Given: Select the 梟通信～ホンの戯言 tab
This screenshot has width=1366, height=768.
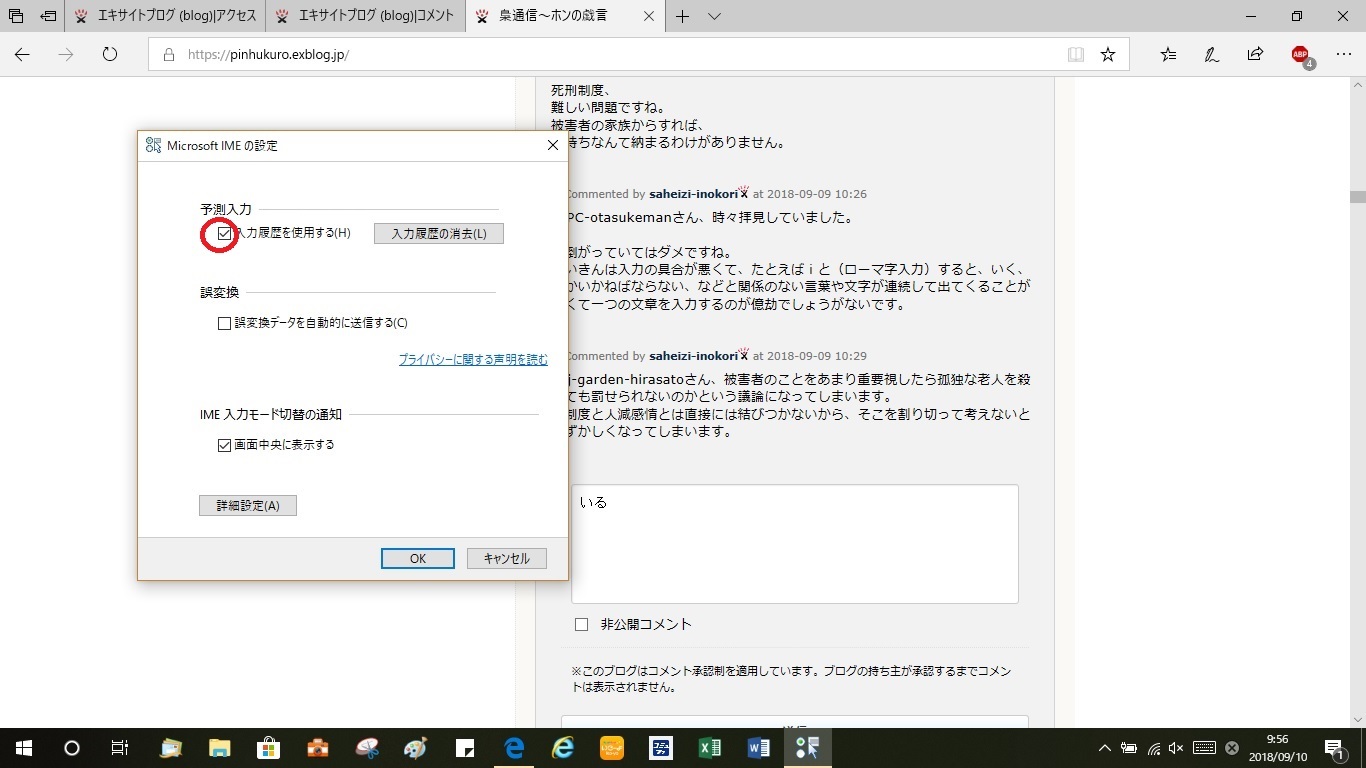Looking at the screenshot, I should tap(566, 16).
